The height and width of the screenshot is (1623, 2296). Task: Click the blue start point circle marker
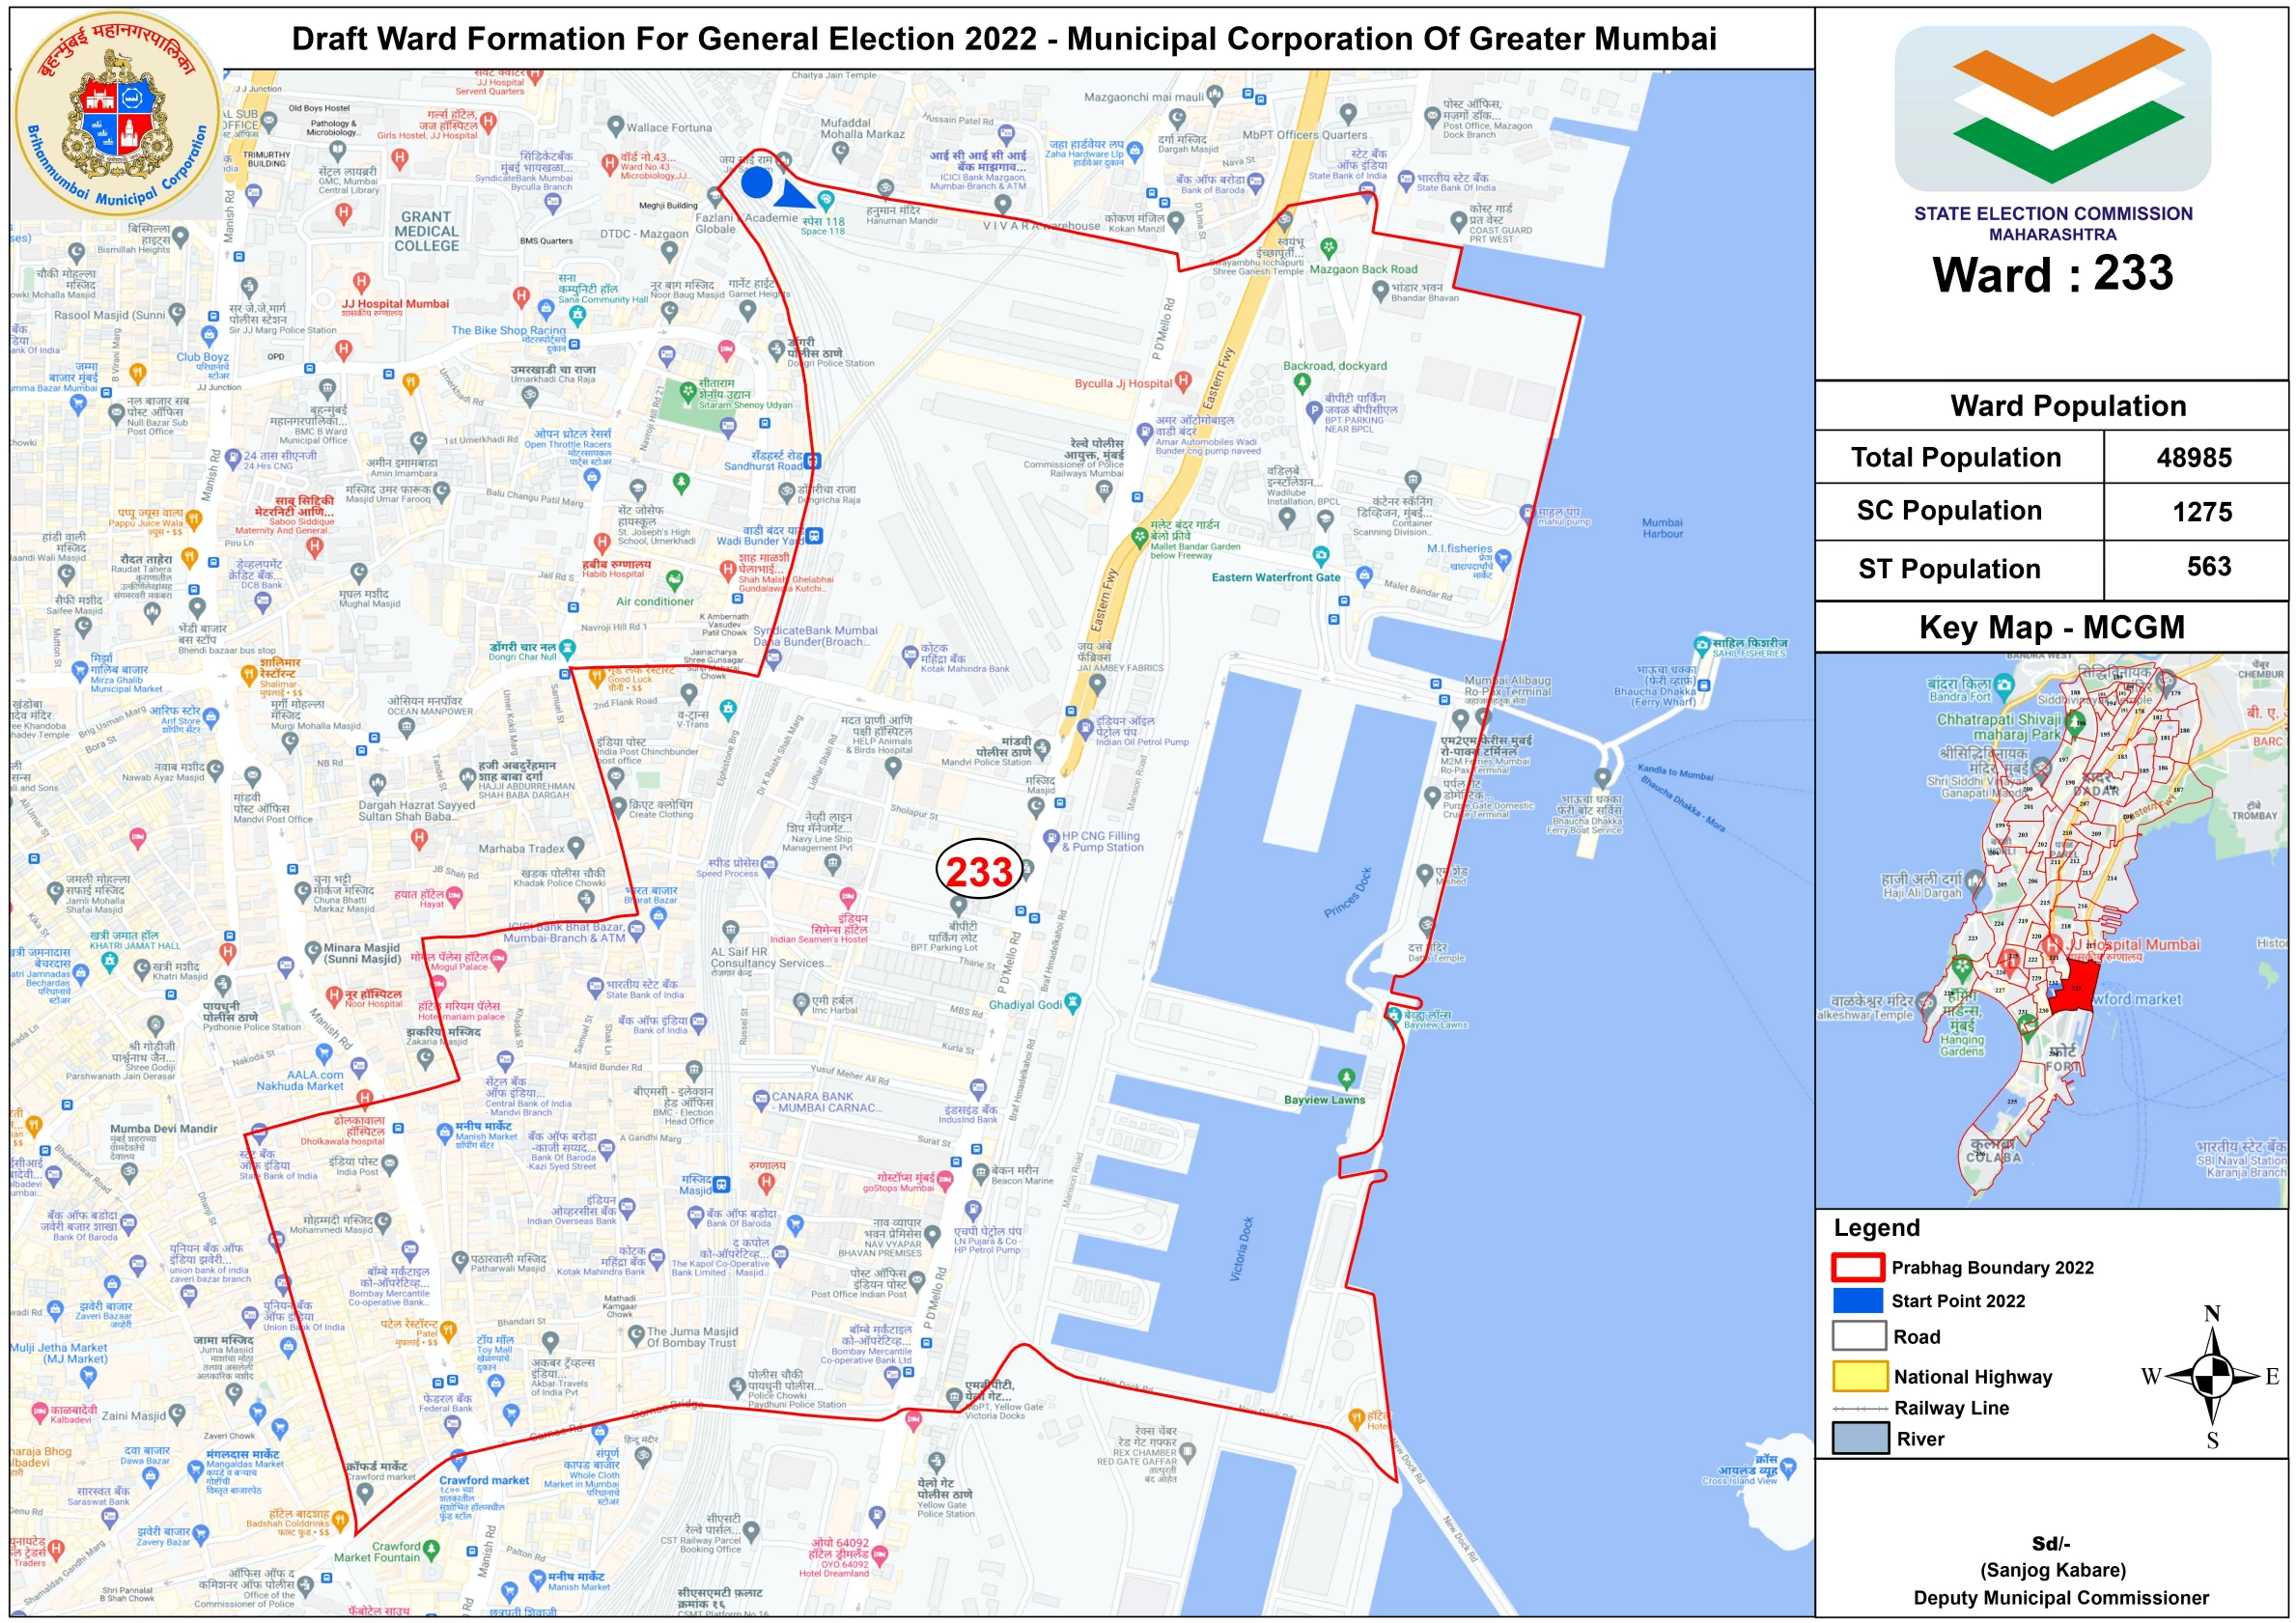[x=756, y=182]
